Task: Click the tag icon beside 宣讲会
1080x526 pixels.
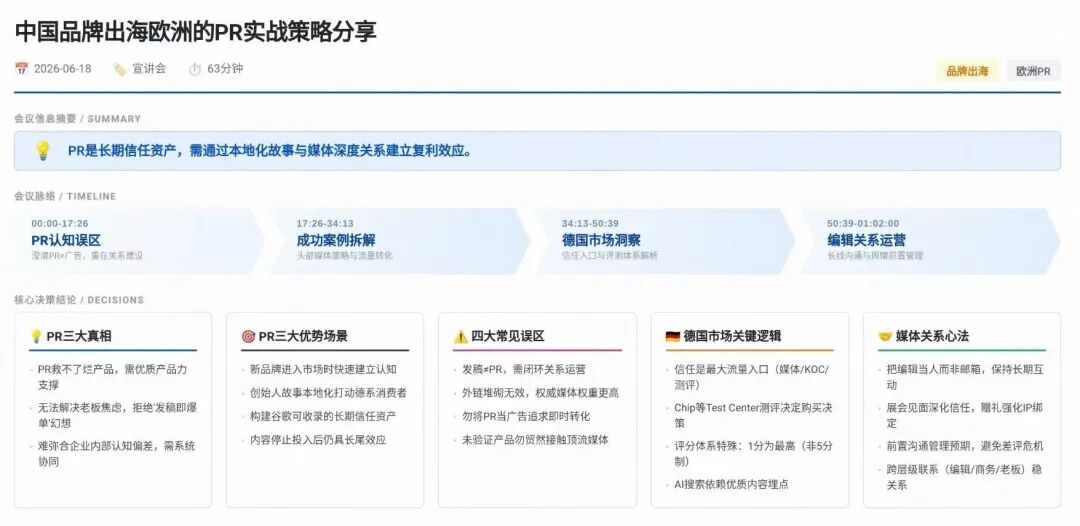Action: pos(119,69)
